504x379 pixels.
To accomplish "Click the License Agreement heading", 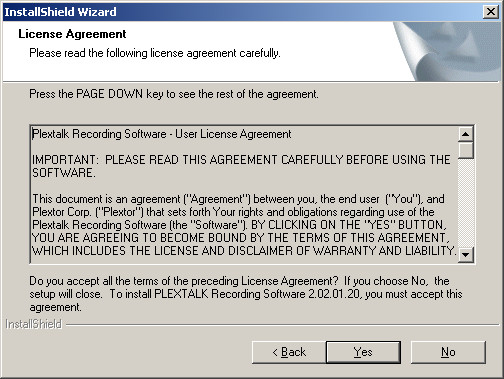I will click(x=72, y=34).
